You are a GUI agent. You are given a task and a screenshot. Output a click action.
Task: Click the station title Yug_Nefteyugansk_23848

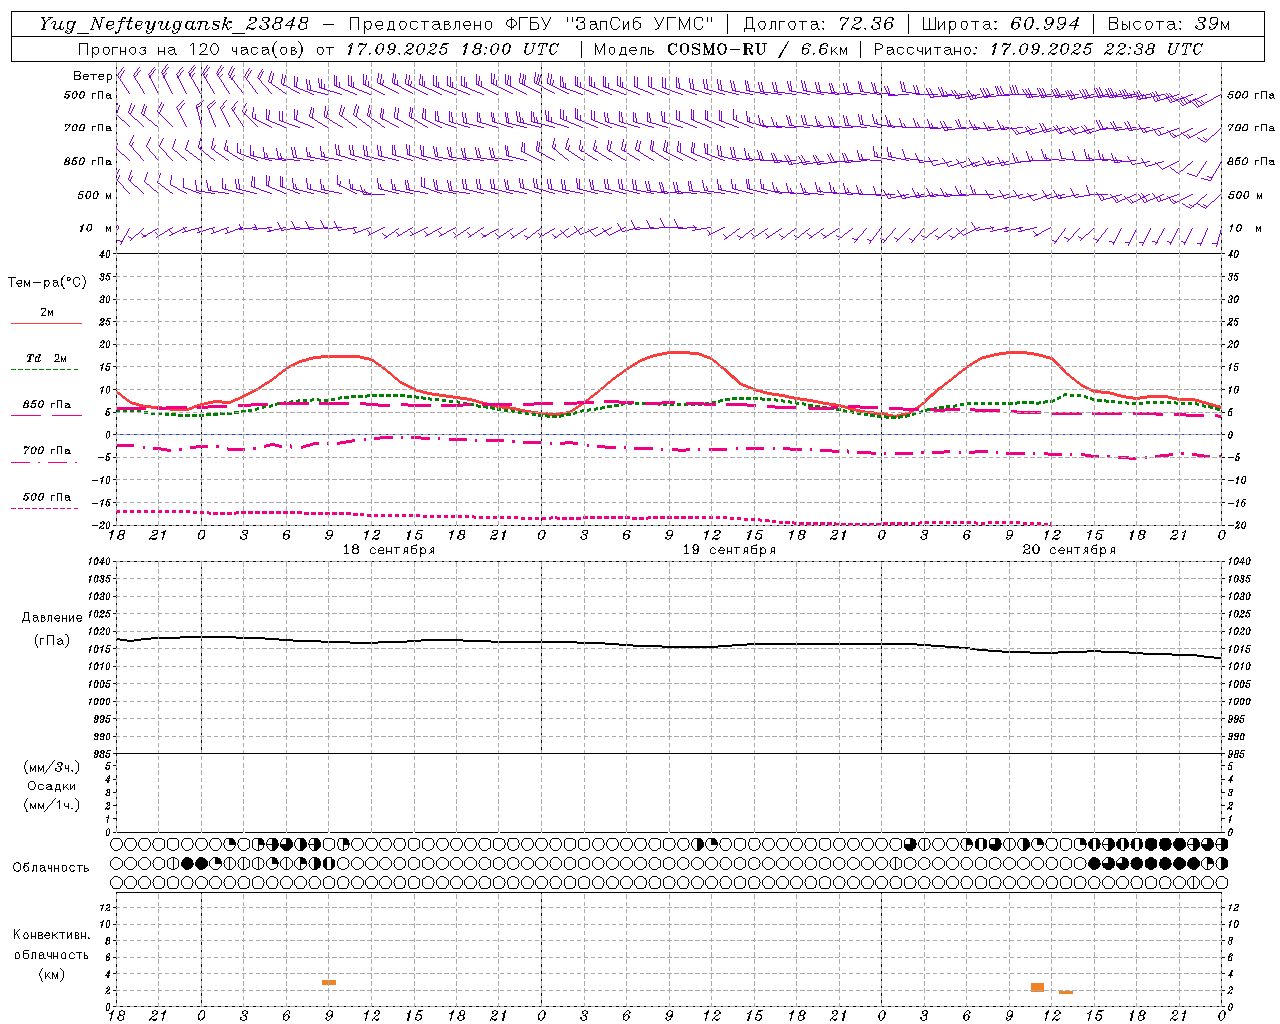tap(174, 24)
